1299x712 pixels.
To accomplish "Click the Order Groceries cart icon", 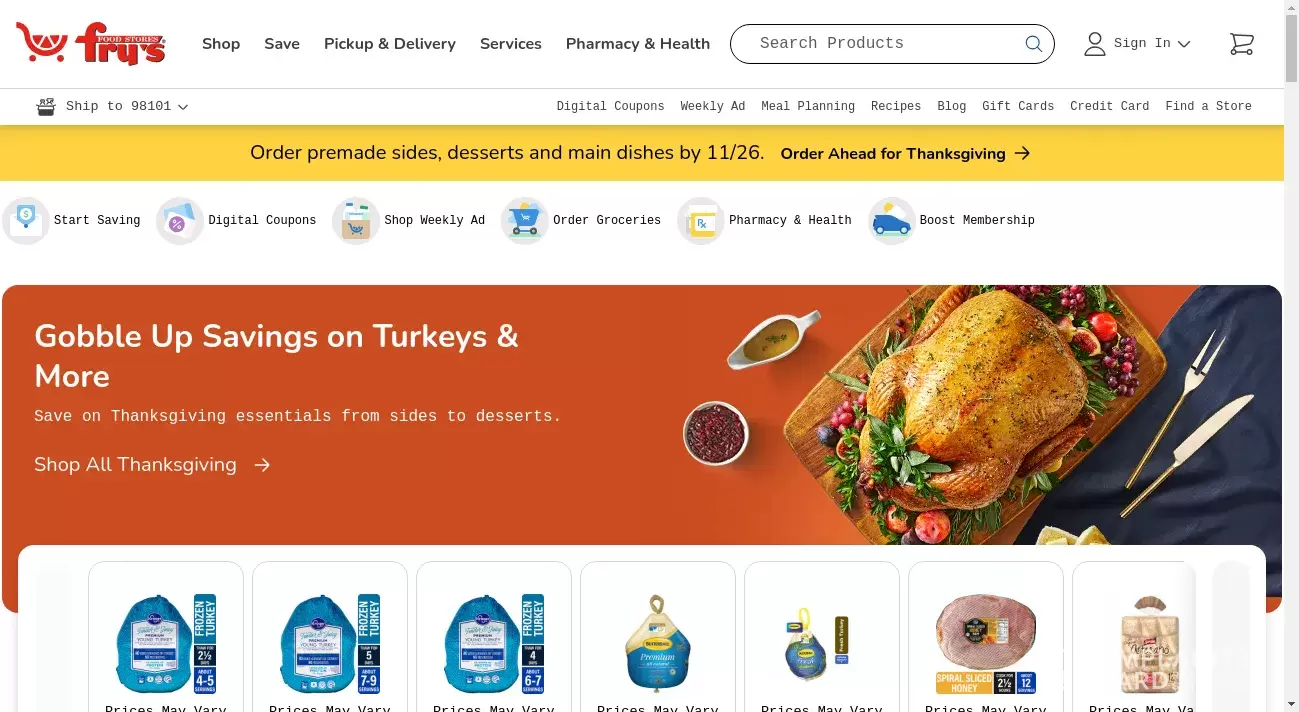I will pos(525,220).
